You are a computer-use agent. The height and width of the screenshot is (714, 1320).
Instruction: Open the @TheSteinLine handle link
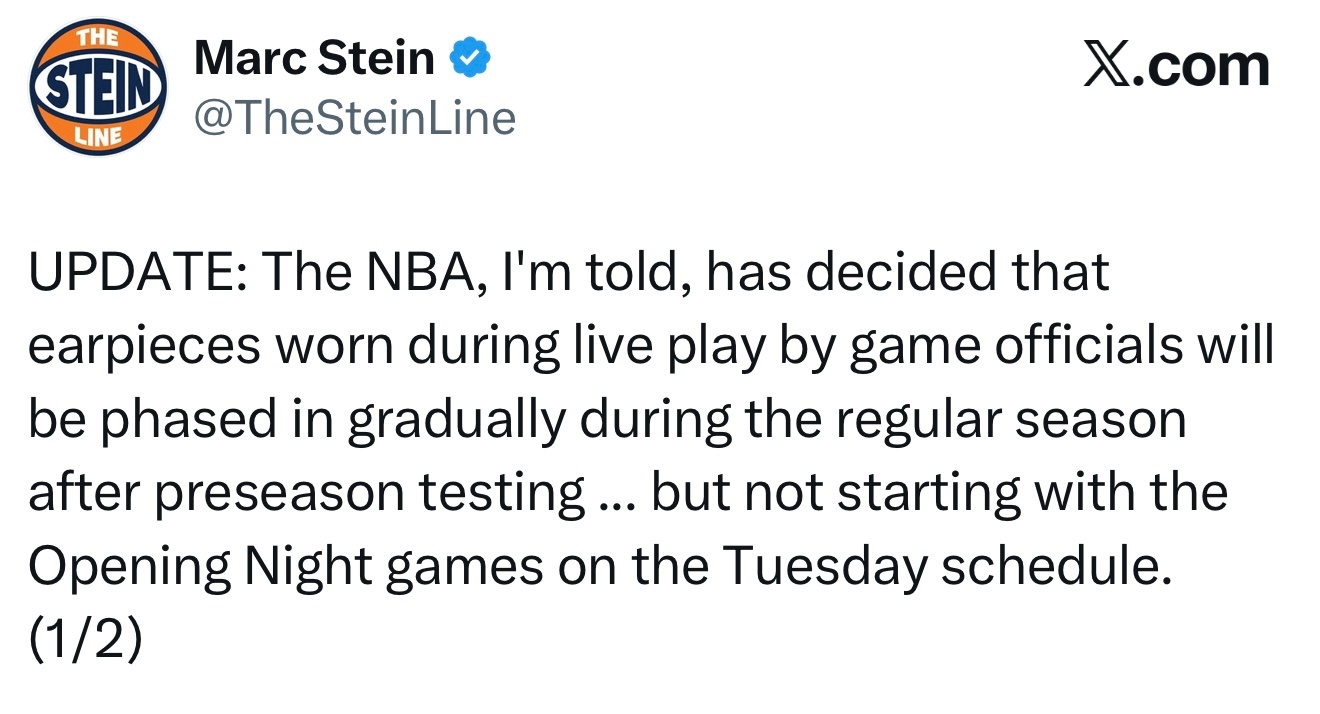tap(355, 118)
